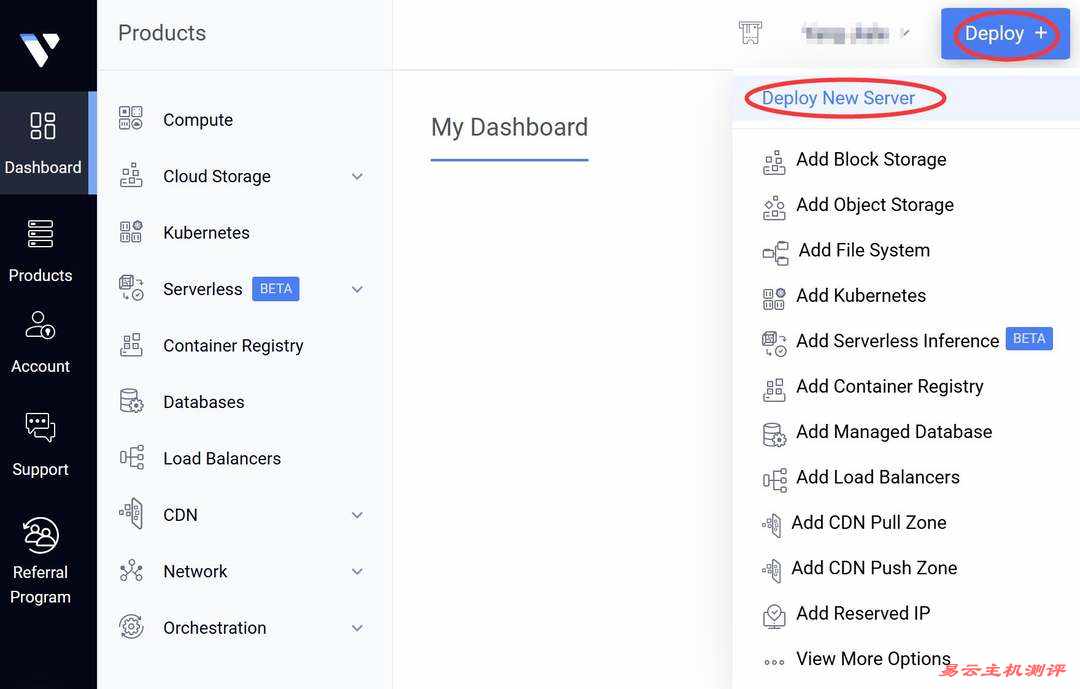Click the blue Deploy + button
Image resolution: width=1080 pixels, height=689 pixels.
coord(1005,34)
